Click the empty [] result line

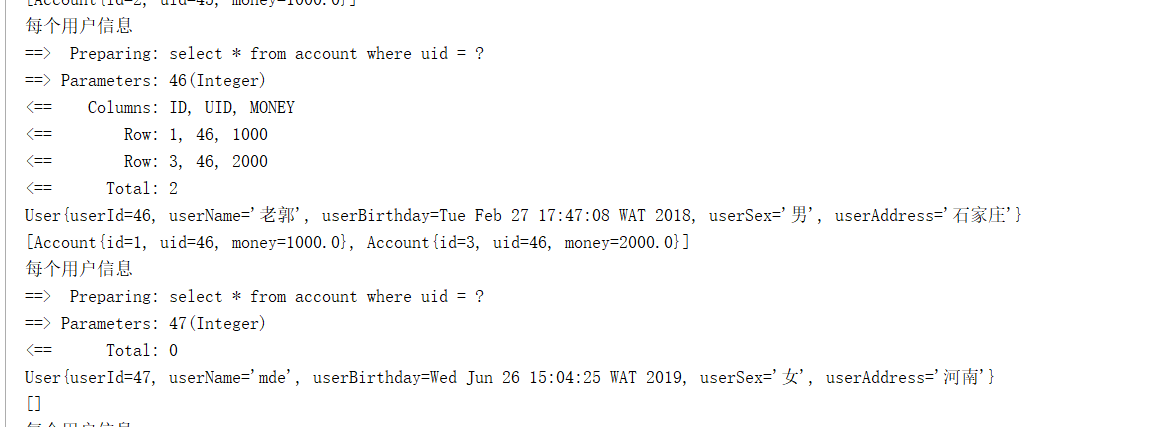click(34, 405)
